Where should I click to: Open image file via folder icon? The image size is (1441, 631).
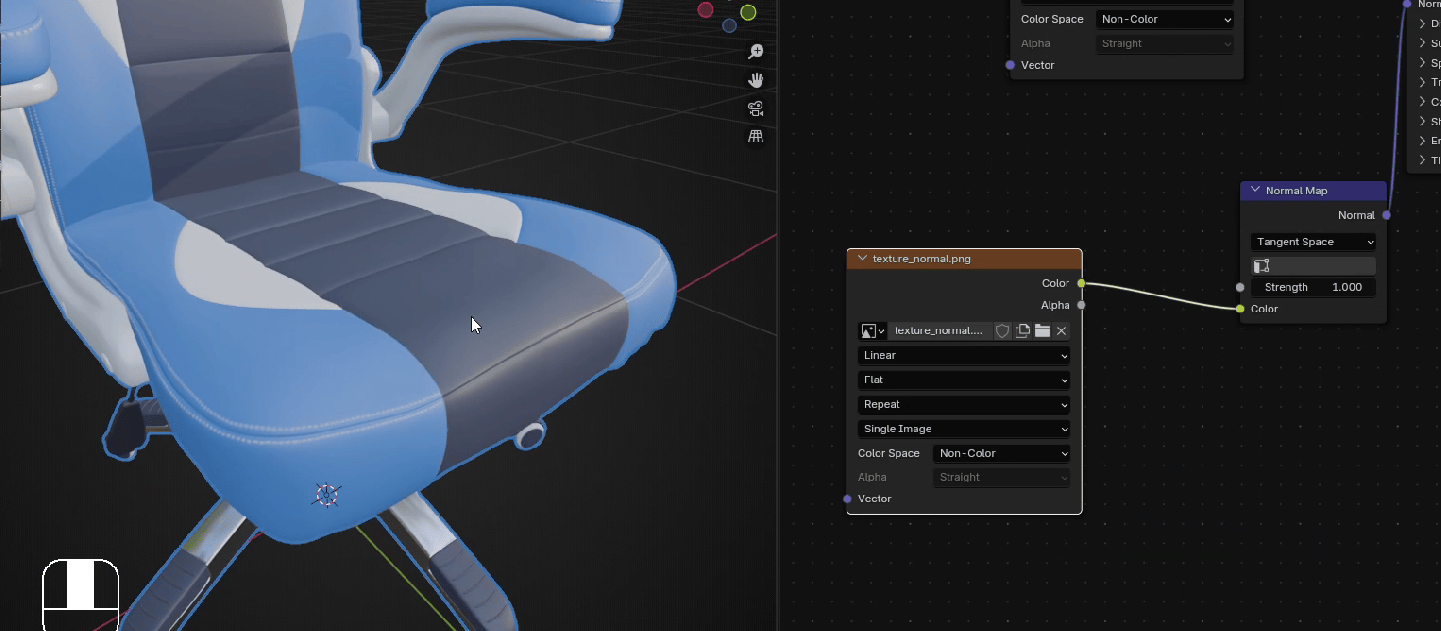point(1042,331)
